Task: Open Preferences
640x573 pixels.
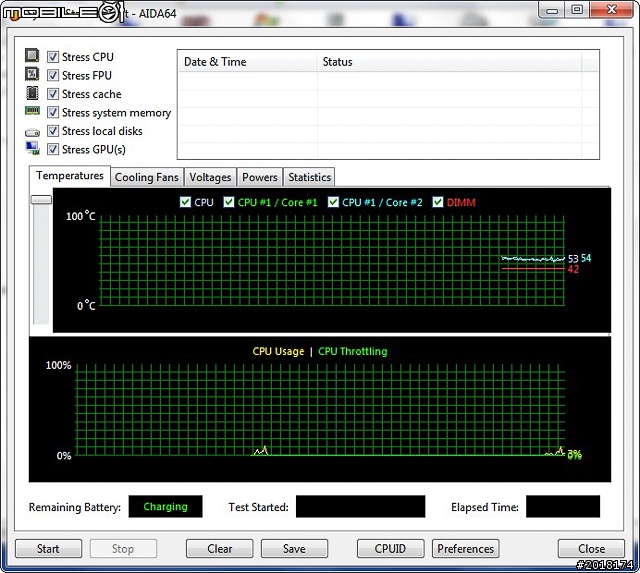Action: 466,549
